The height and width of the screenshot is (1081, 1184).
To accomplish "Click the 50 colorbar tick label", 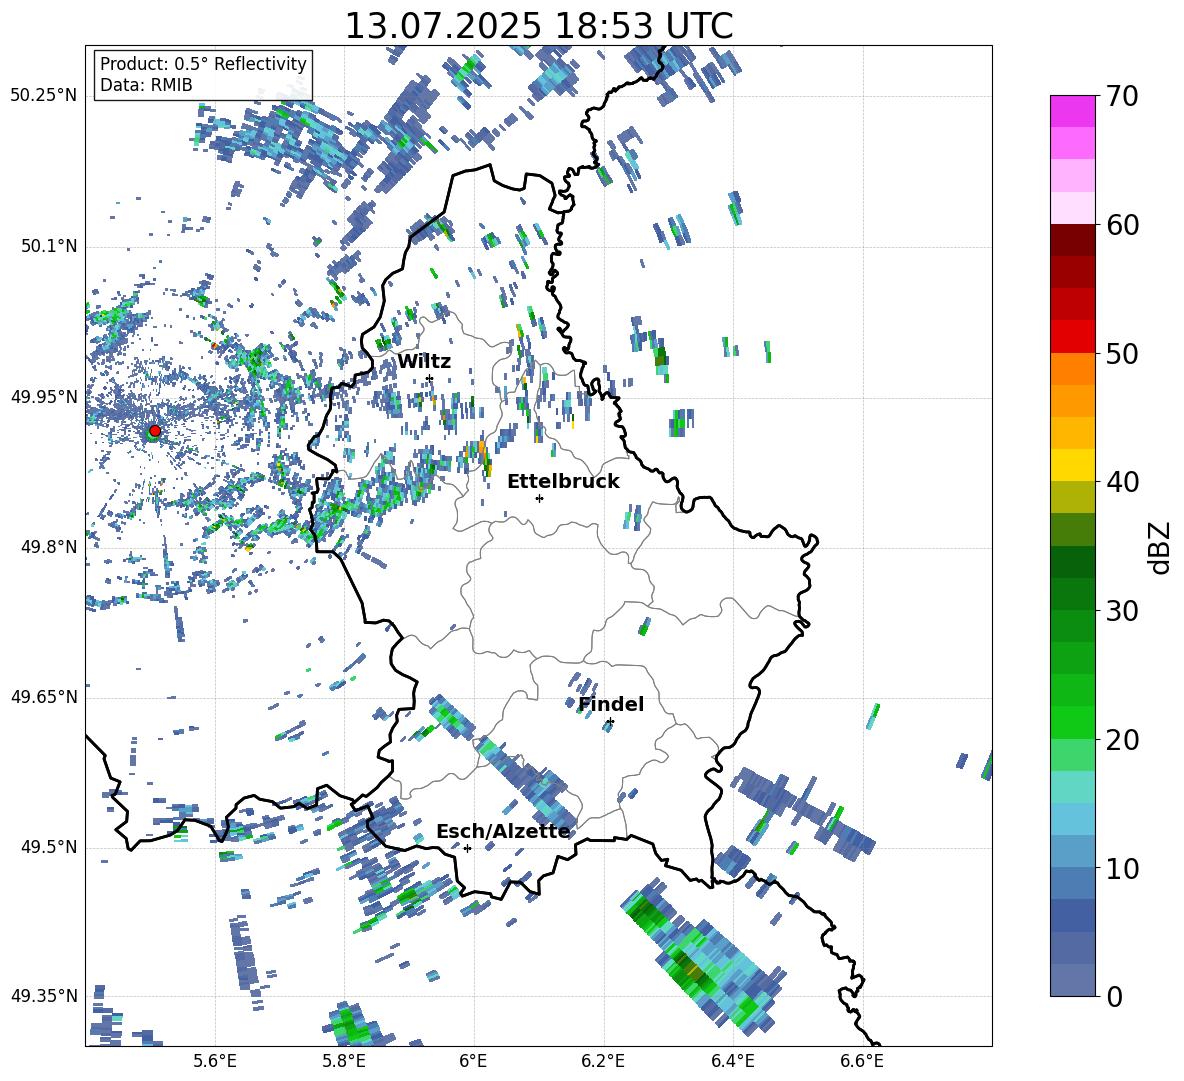I will point(1122,354).
